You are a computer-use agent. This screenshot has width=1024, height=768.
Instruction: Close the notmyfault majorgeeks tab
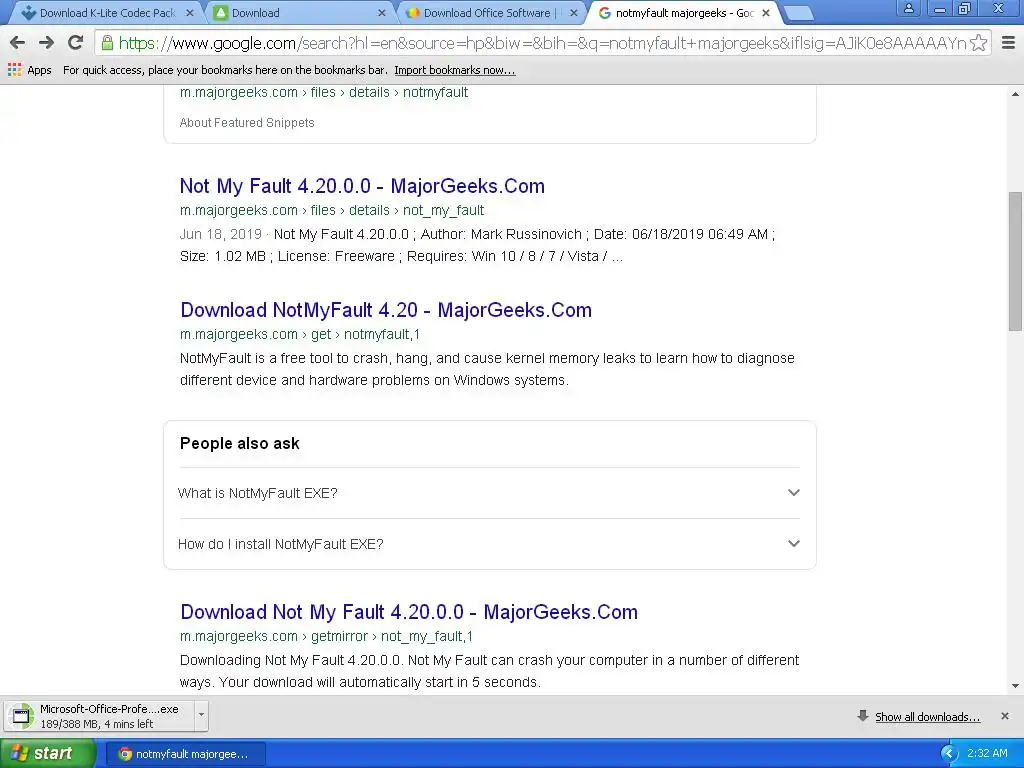click(x=766, y=13)
